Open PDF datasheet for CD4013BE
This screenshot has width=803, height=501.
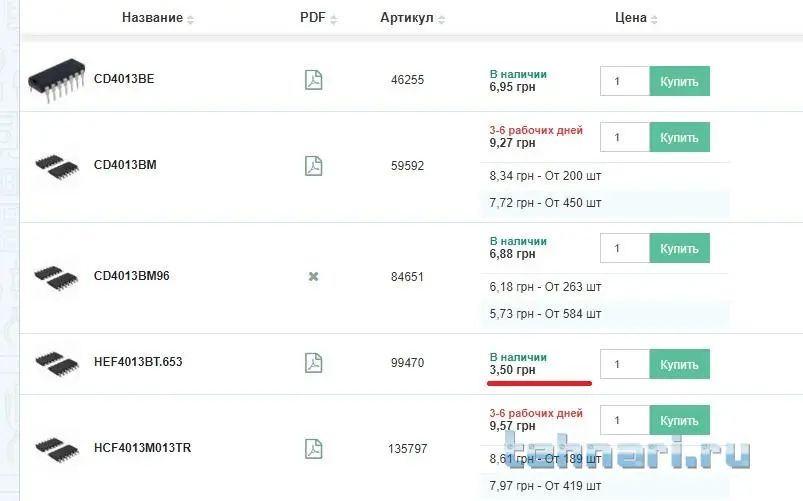[x=313, y=80]
